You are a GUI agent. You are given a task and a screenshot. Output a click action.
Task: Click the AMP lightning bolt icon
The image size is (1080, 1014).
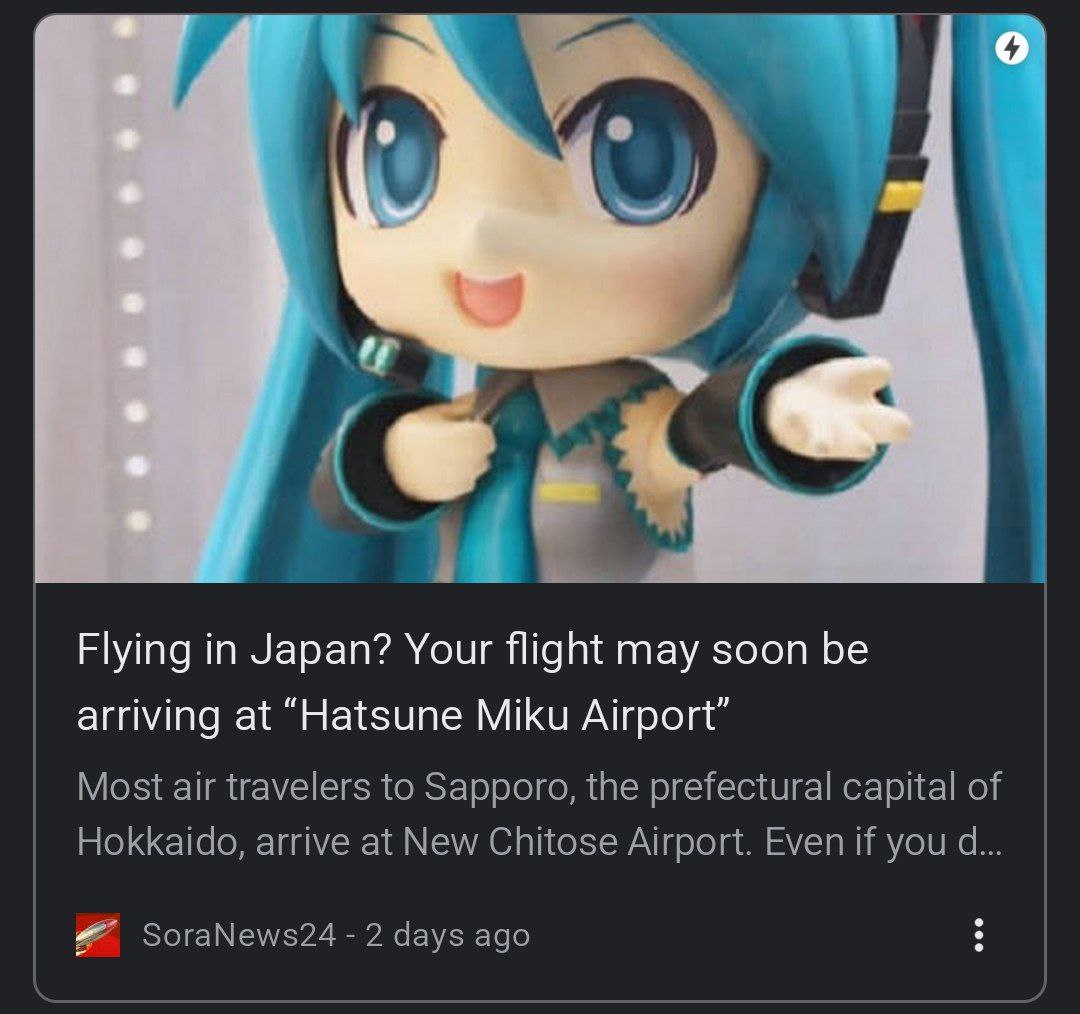click(x=1012, y=48)
